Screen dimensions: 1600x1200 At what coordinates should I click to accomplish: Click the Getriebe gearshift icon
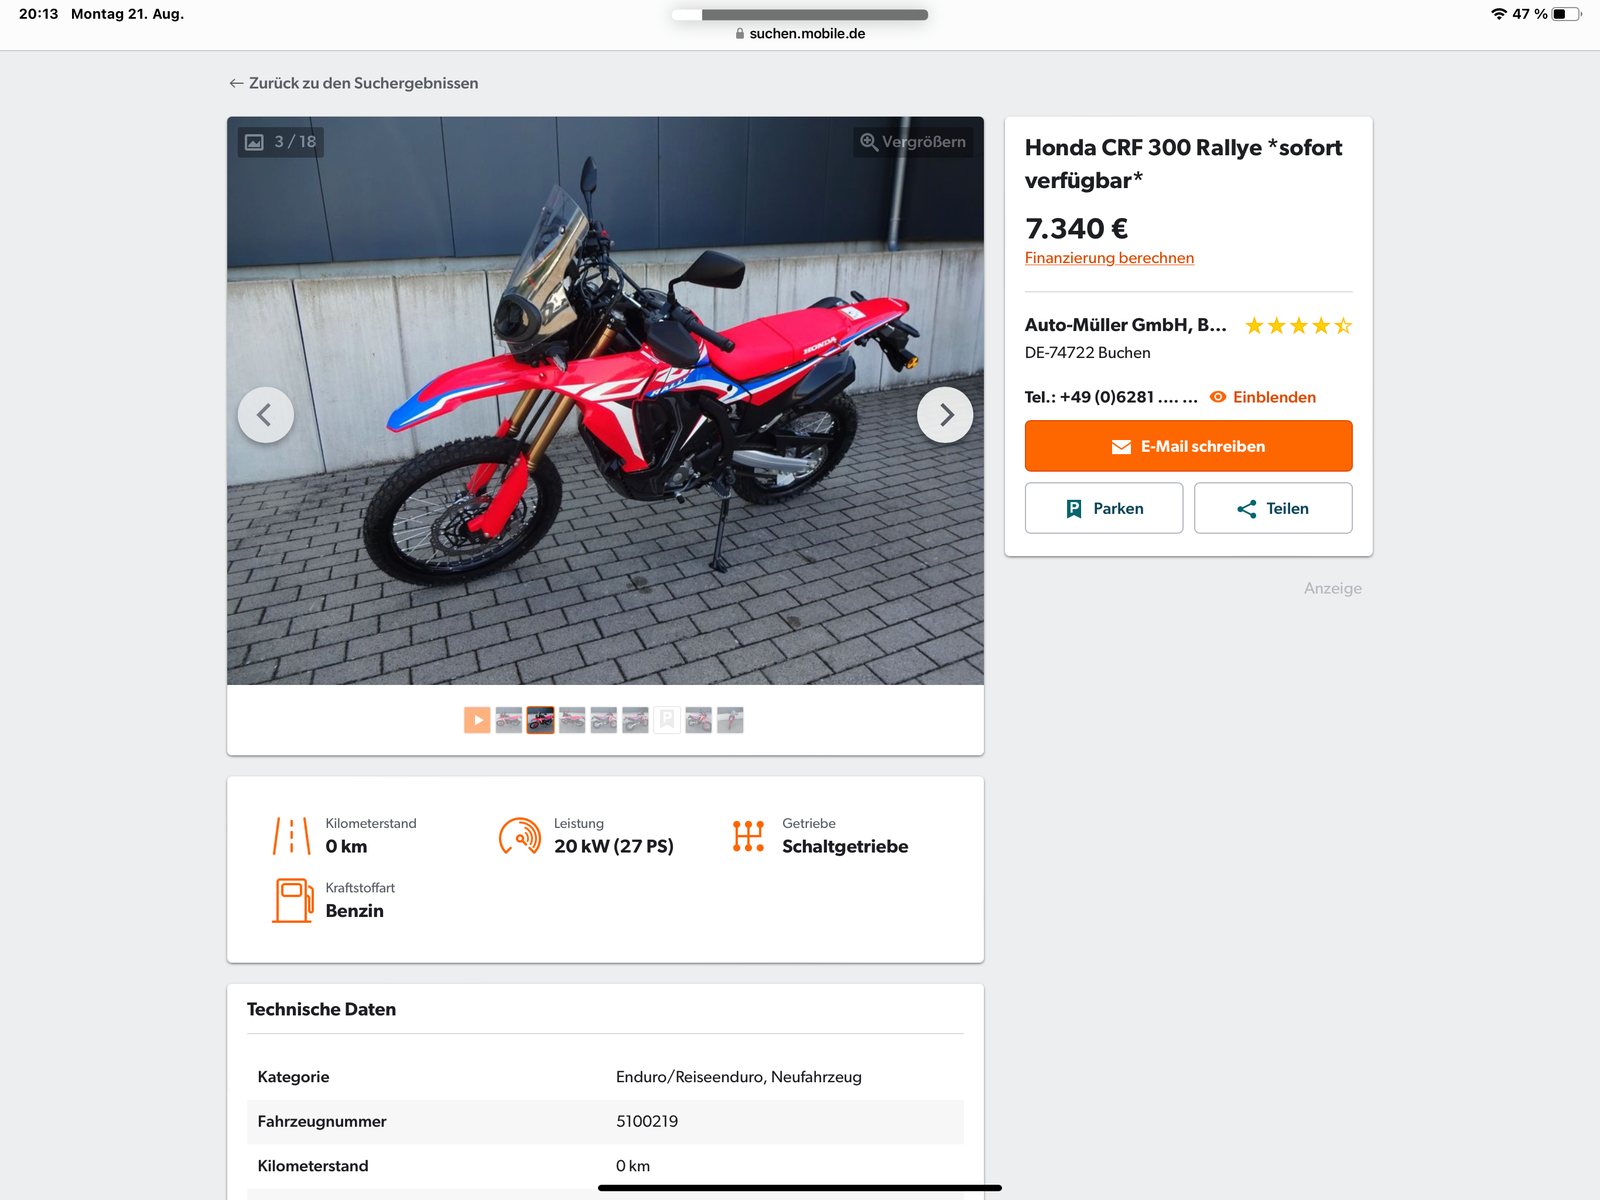748,836
